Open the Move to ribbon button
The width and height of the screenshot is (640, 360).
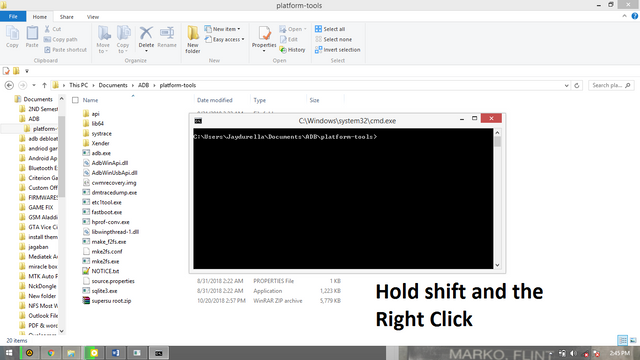[x=103, y=39]
